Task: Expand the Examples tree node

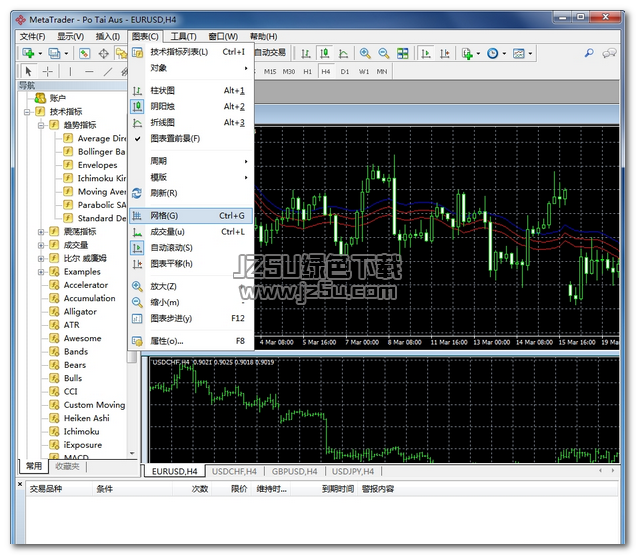Action: 41,272
